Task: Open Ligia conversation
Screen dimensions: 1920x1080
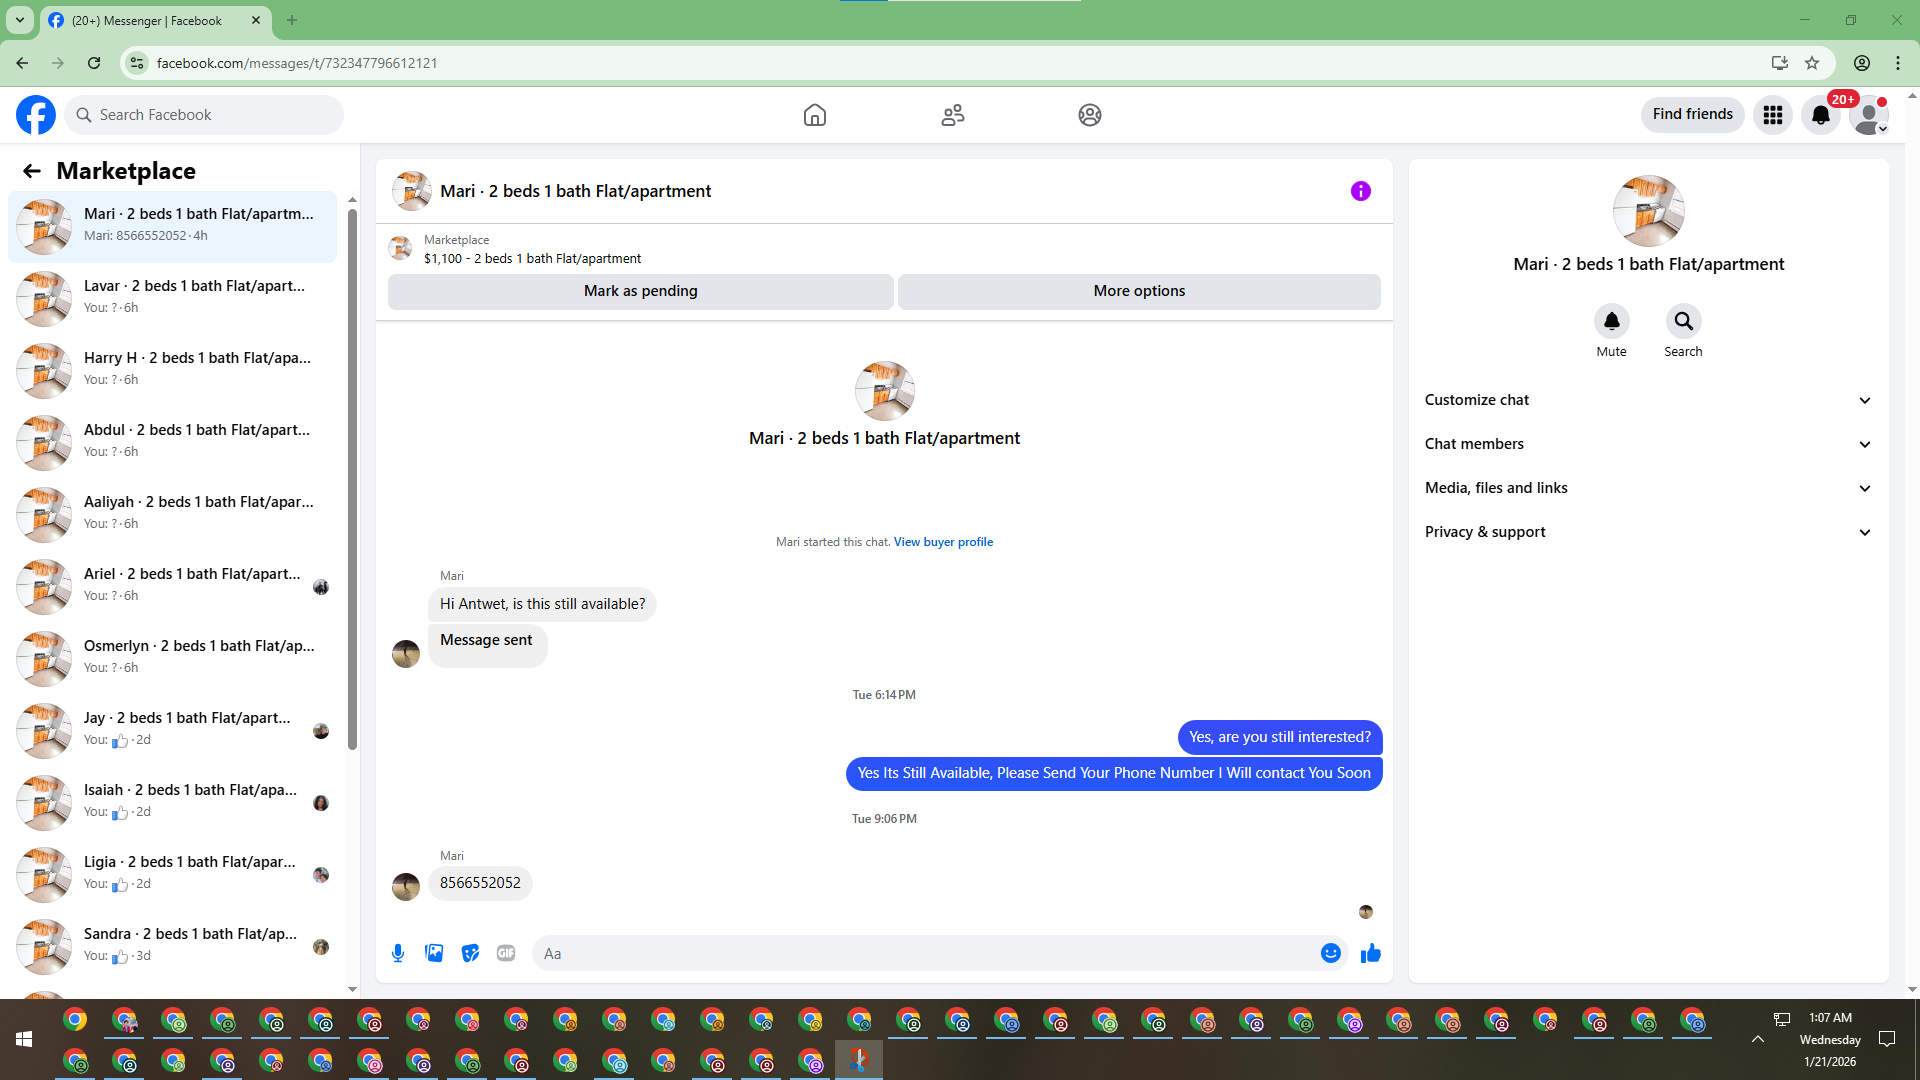Action: pos(172,874)
